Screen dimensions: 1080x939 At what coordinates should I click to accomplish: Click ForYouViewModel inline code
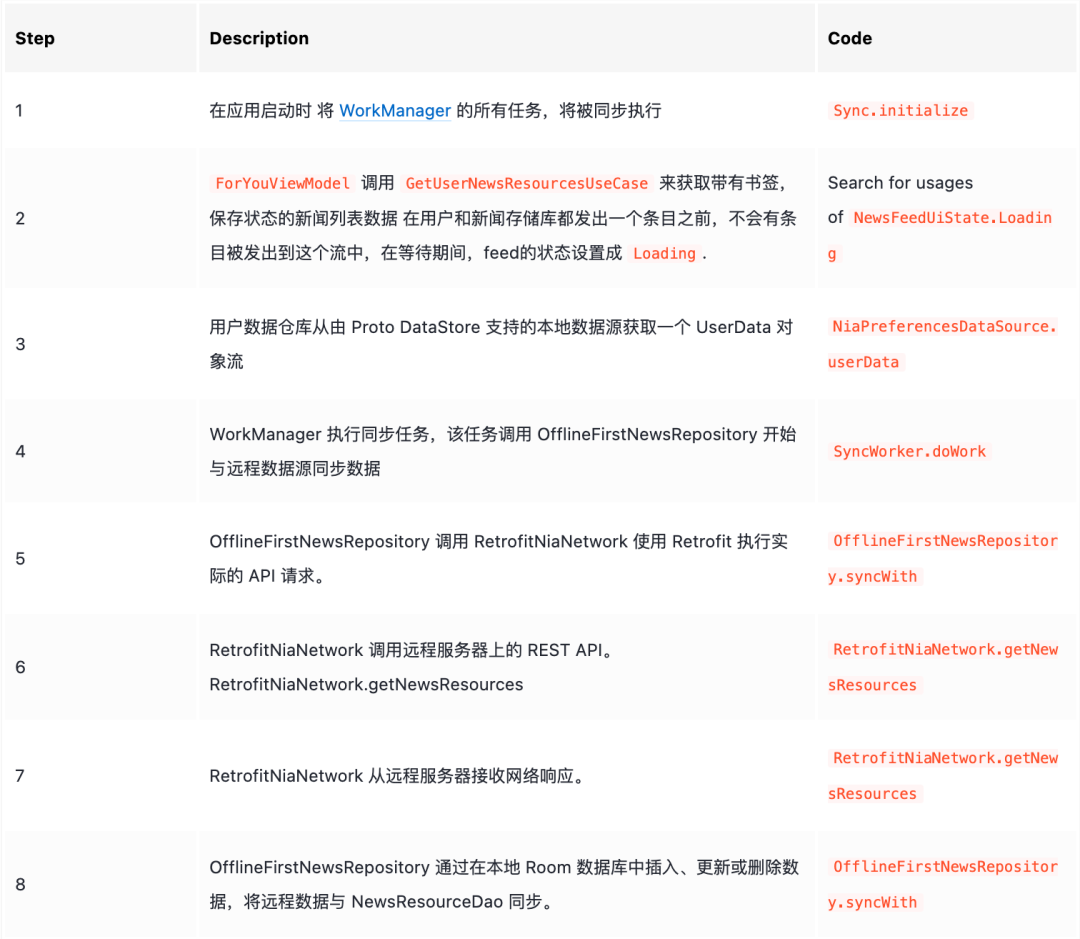click(x=282, y=183)
